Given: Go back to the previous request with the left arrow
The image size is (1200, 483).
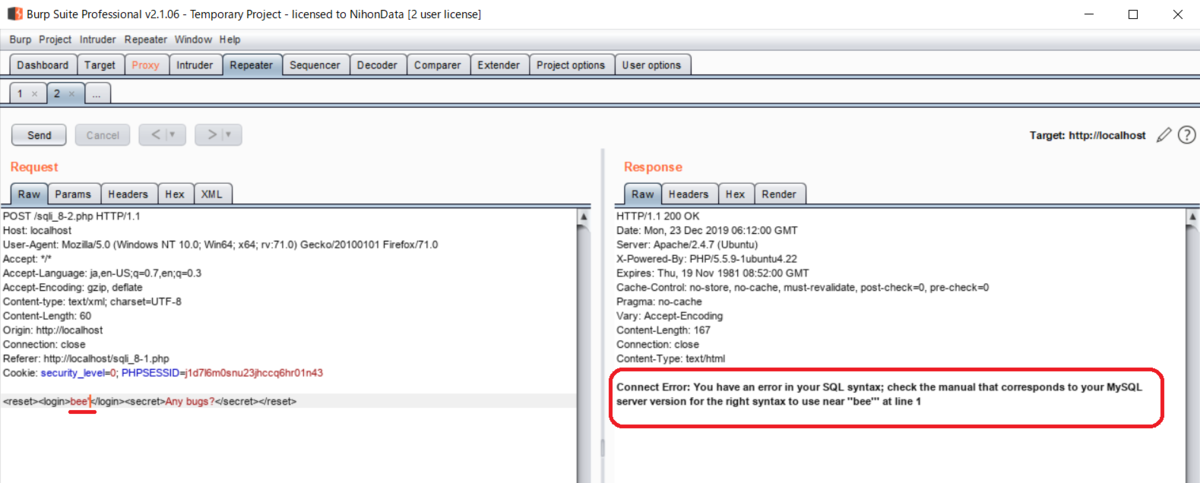Looking at the screenshot, I should pyautogui.click(x=156, y=135).
